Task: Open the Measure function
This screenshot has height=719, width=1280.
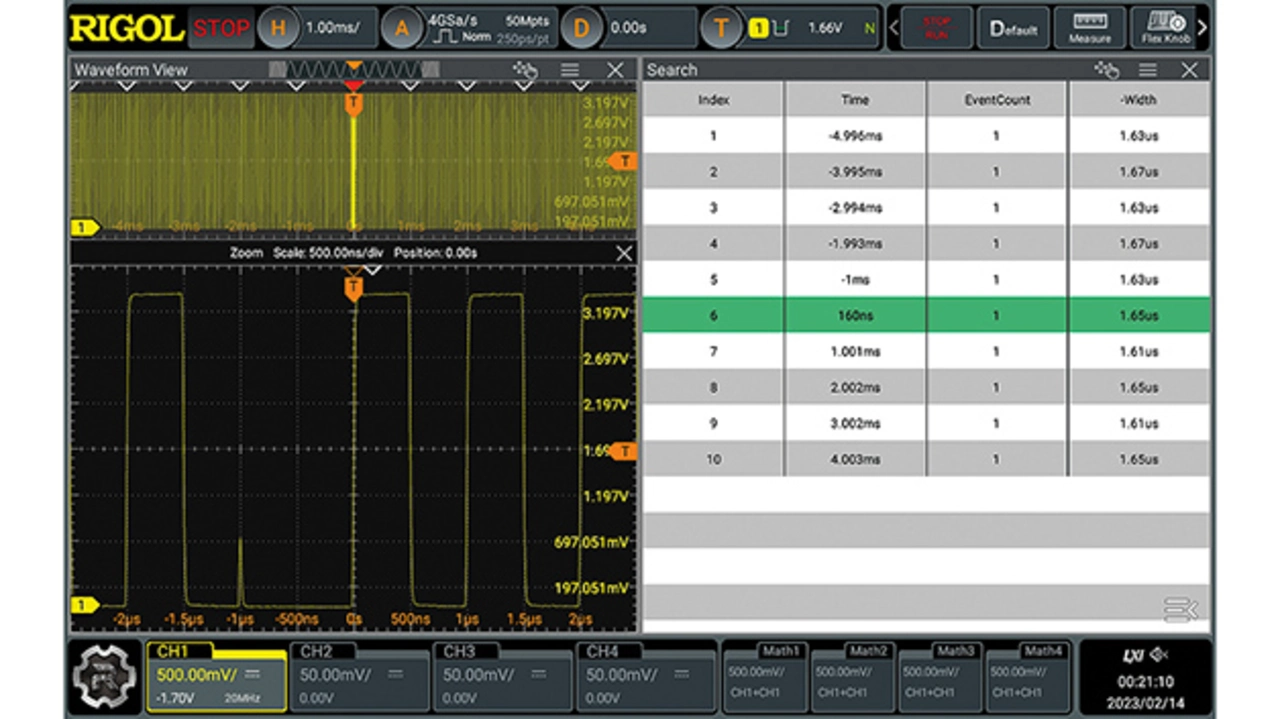Action: [1089, 27]
